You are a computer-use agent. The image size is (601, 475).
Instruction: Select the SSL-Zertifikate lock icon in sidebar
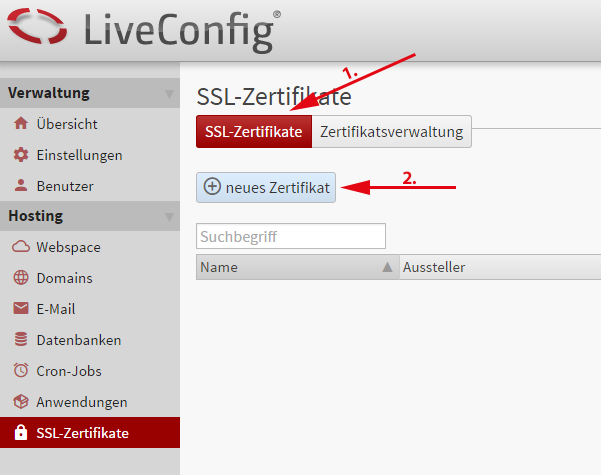click(x=20, y=433)
